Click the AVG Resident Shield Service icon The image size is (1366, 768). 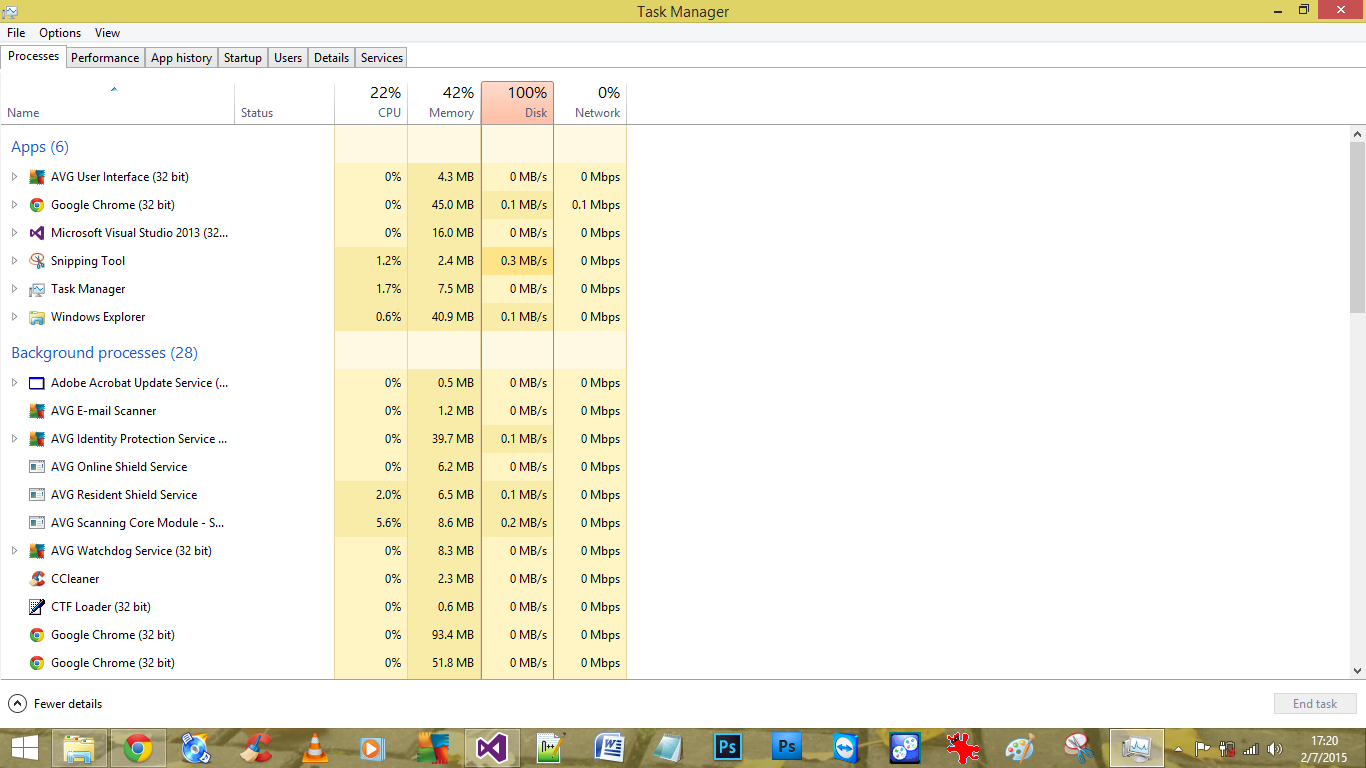37,495
